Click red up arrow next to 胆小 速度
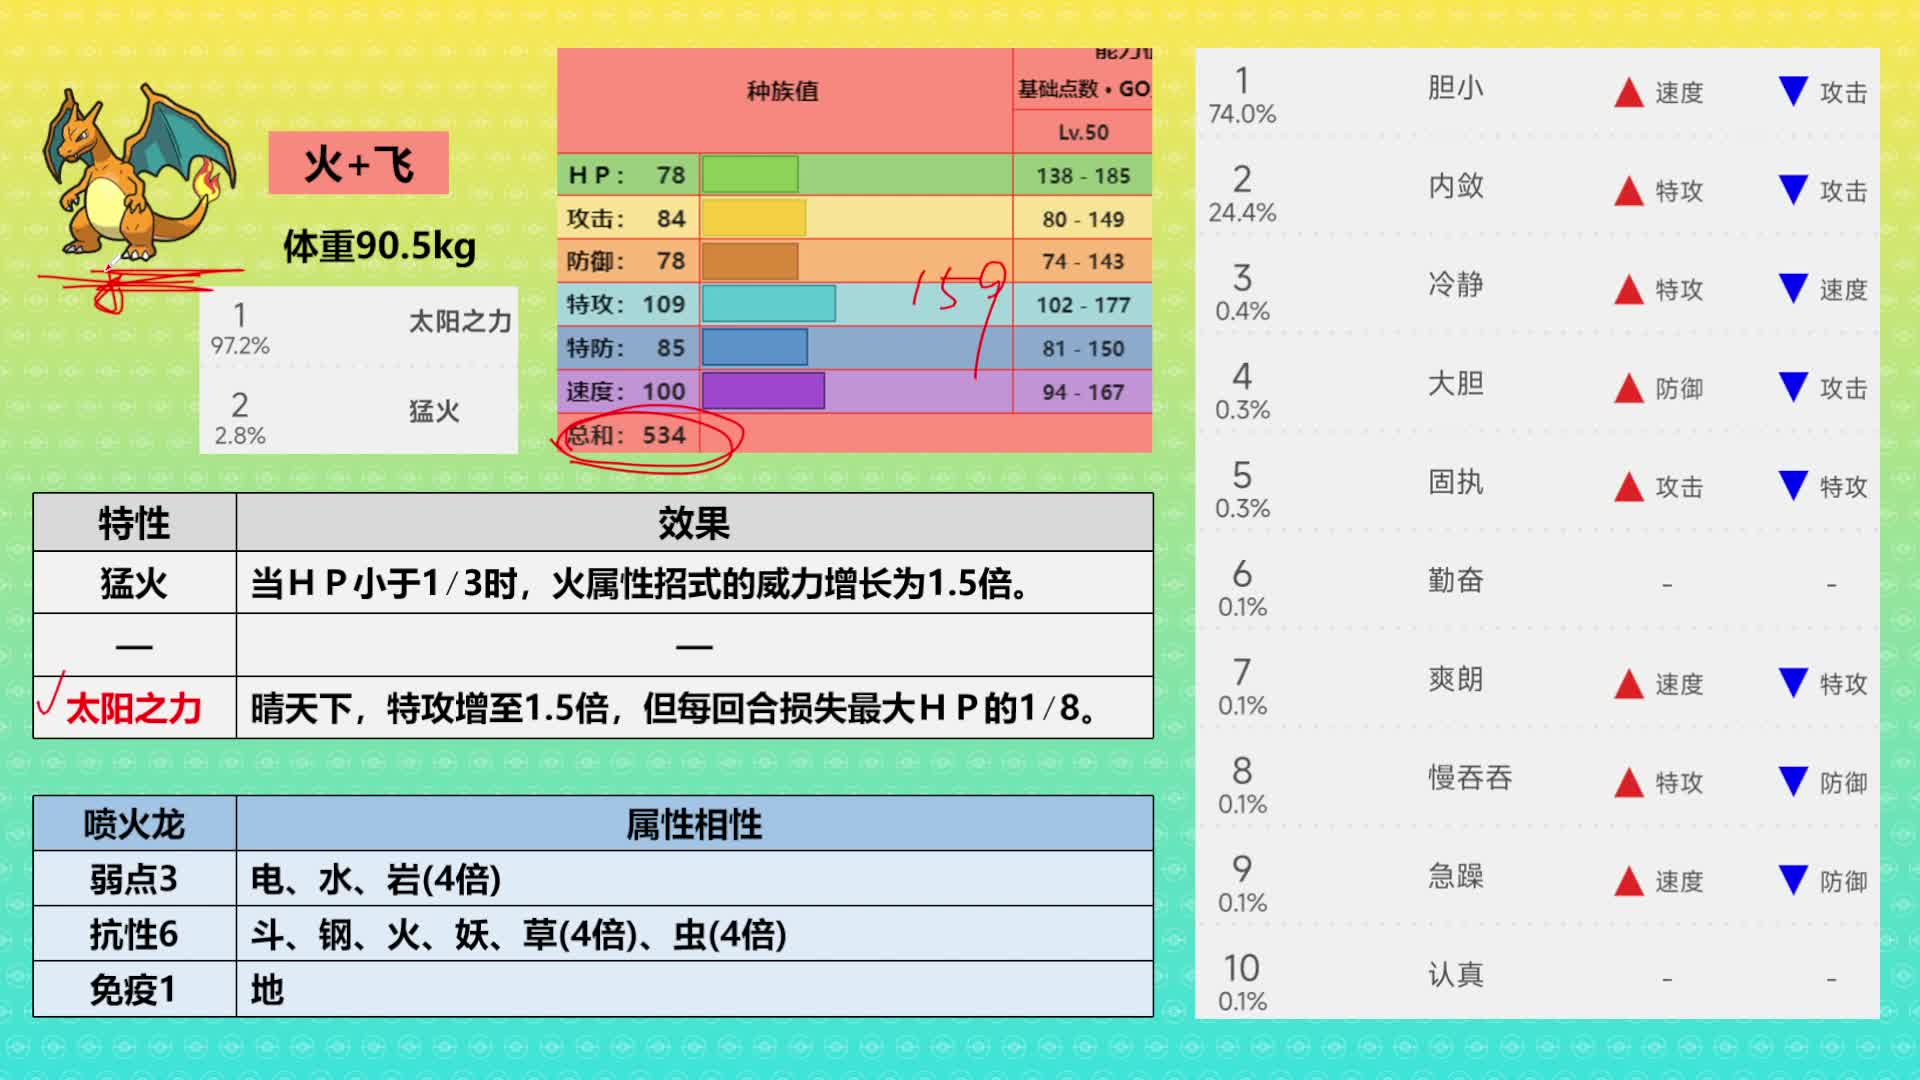This screenshot has width=1920, height=1080. (1629, 93)
